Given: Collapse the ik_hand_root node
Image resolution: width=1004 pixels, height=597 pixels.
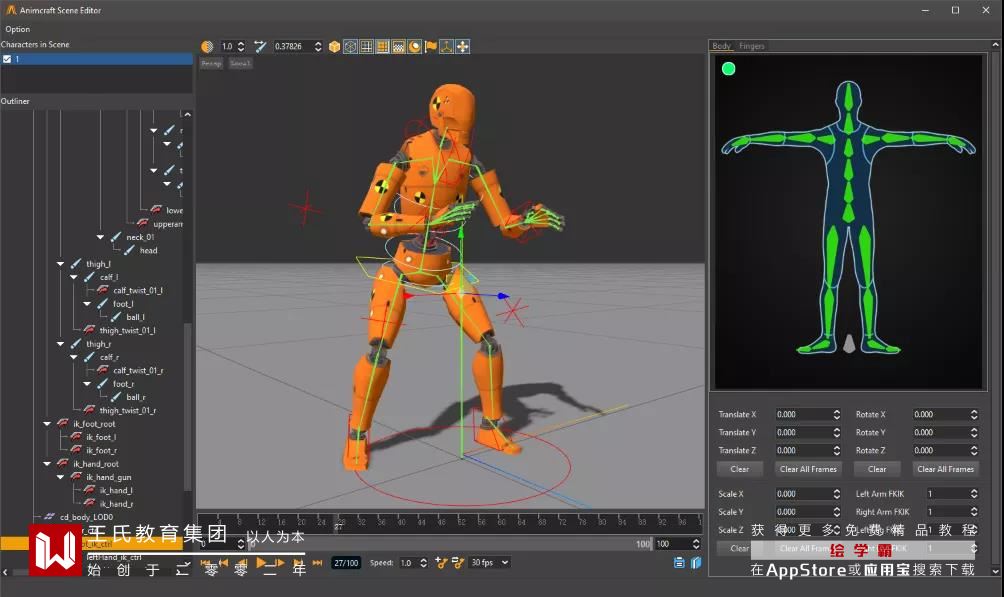Looking at the screenshot, I should pos(47,464).
